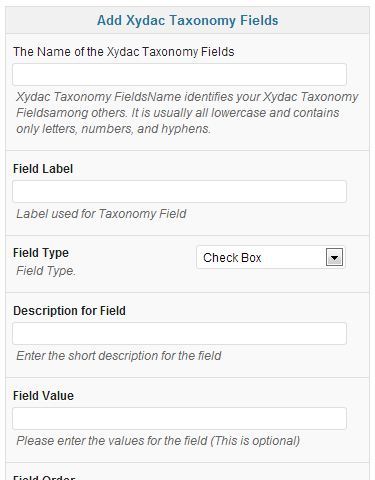Image resolution: width=375 pixels, height=480 pixels.
Task: Click the dropdown arrow next to Check Box
Action: click(x=334, y=258)
